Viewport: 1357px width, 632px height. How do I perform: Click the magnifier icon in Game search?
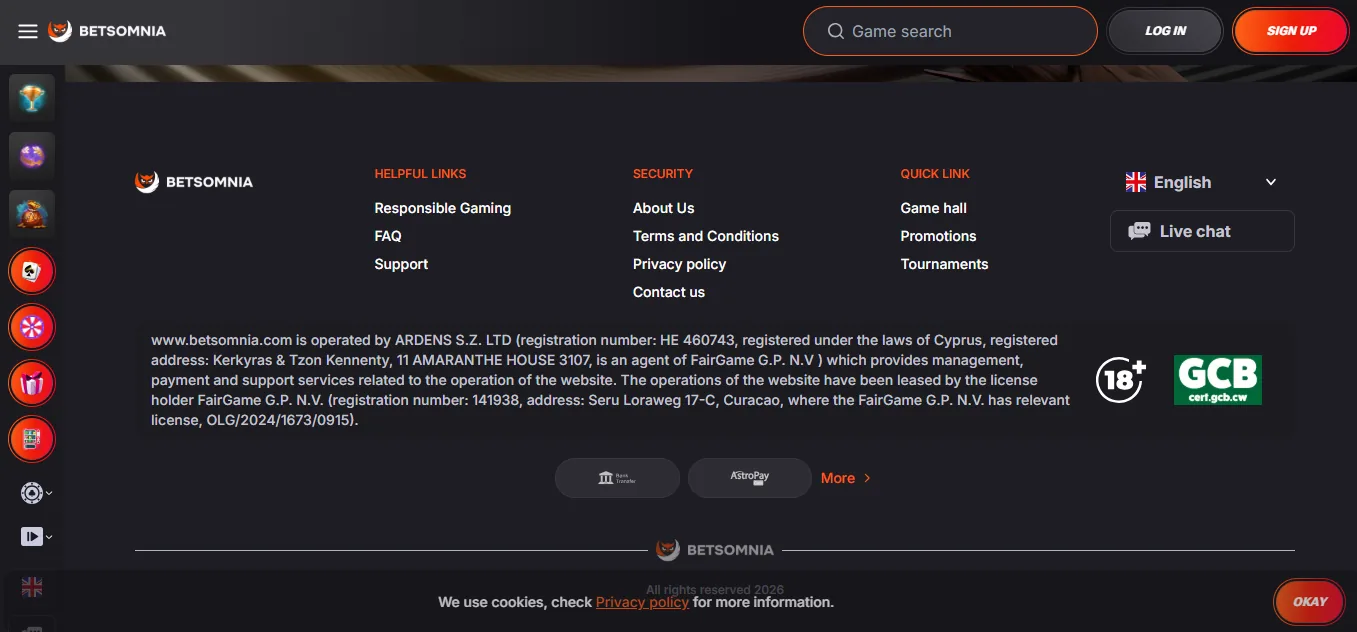836,31
